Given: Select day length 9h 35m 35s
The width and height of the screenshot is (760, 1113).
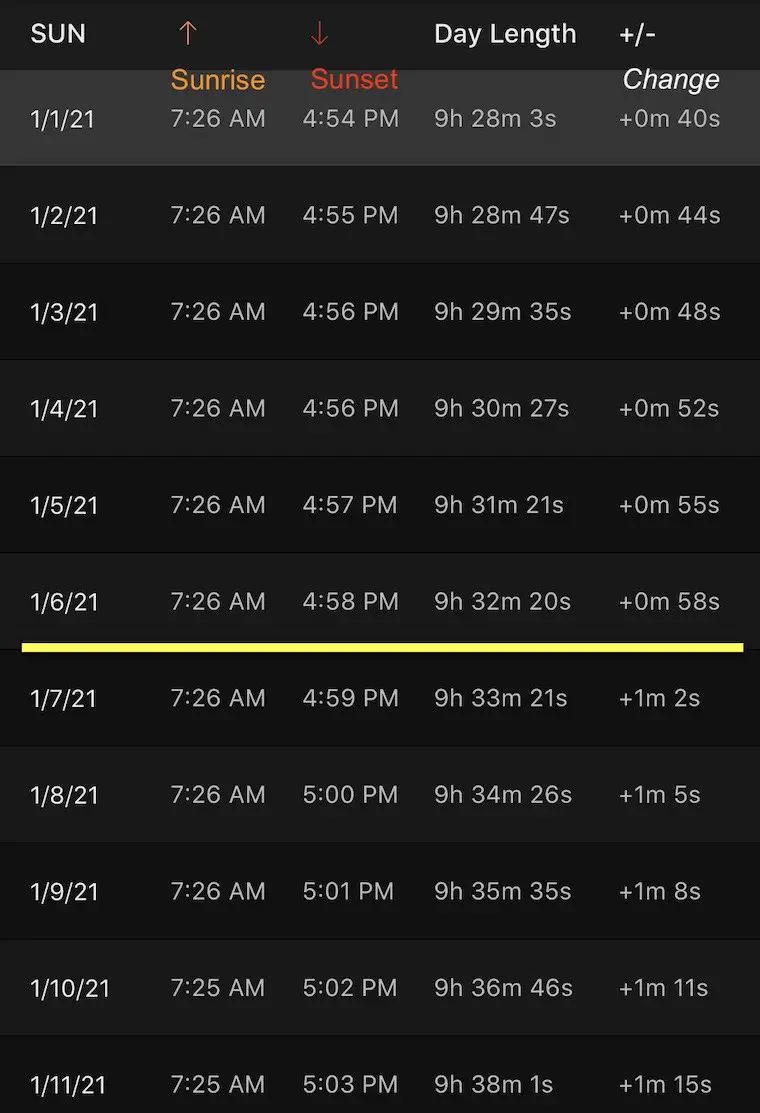Looking at the screenshot, I should [x=502, y=891].
